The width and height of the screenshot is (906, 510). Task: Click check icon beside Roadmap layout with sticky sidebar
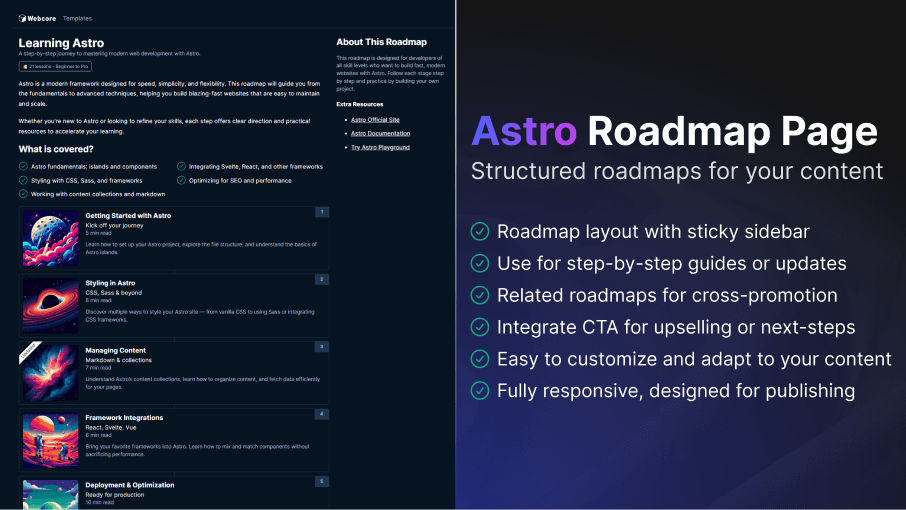(480, 232)
